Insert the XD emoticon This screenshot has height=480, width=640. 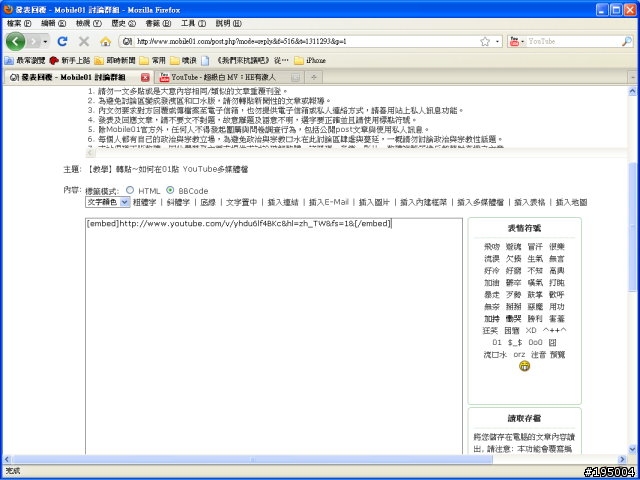(x=531, y=330)
